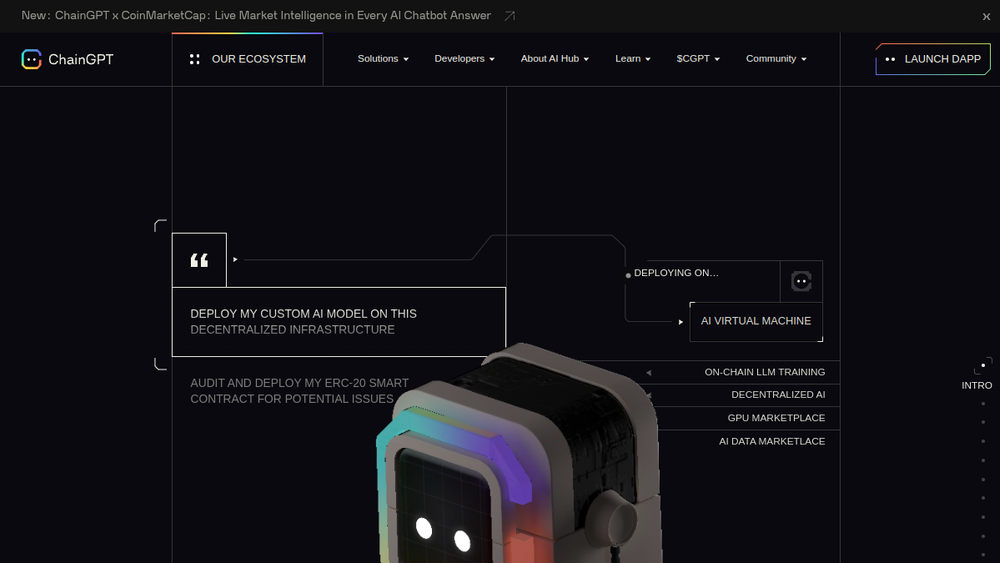Select ON-CHAIN LLM TRAINING item

[765, 372]
